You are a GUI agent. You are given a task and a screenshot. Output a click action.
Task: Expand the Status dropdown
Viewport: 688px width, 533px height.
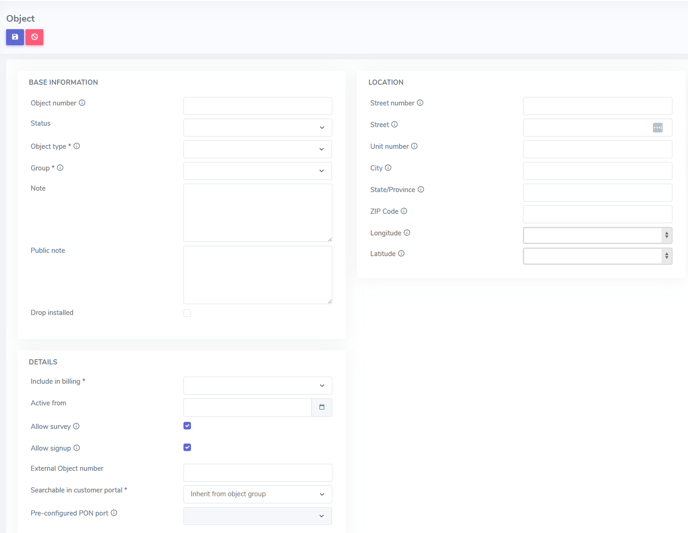(257, 127)
